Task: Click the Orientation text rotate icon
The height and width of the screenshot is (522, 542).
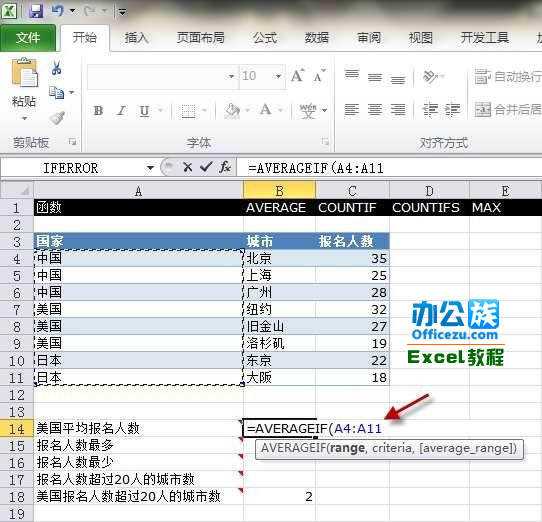Action: click(x=430, y=76)
